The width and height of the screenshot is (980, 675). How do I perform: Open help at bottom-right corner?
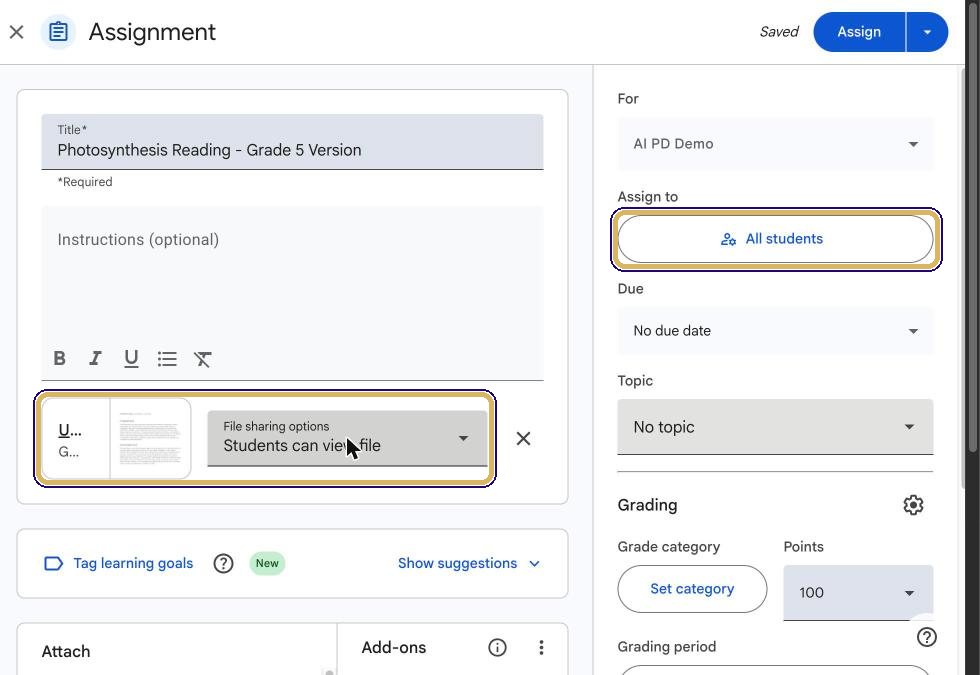click(x=926, y=637)
